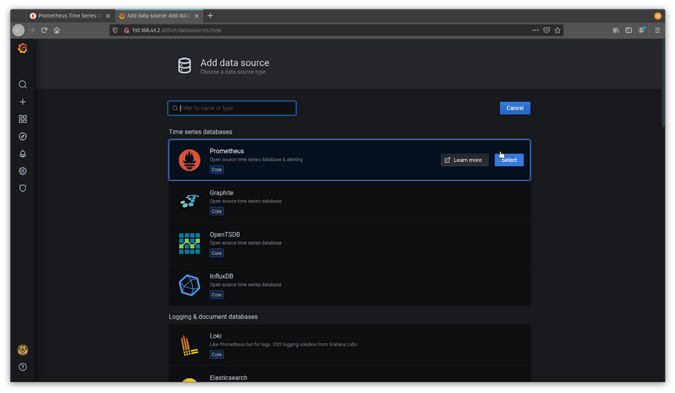This screenshot has height=393, width=675.
Task: Click the Prometheus title text
Action: (226, 151)
